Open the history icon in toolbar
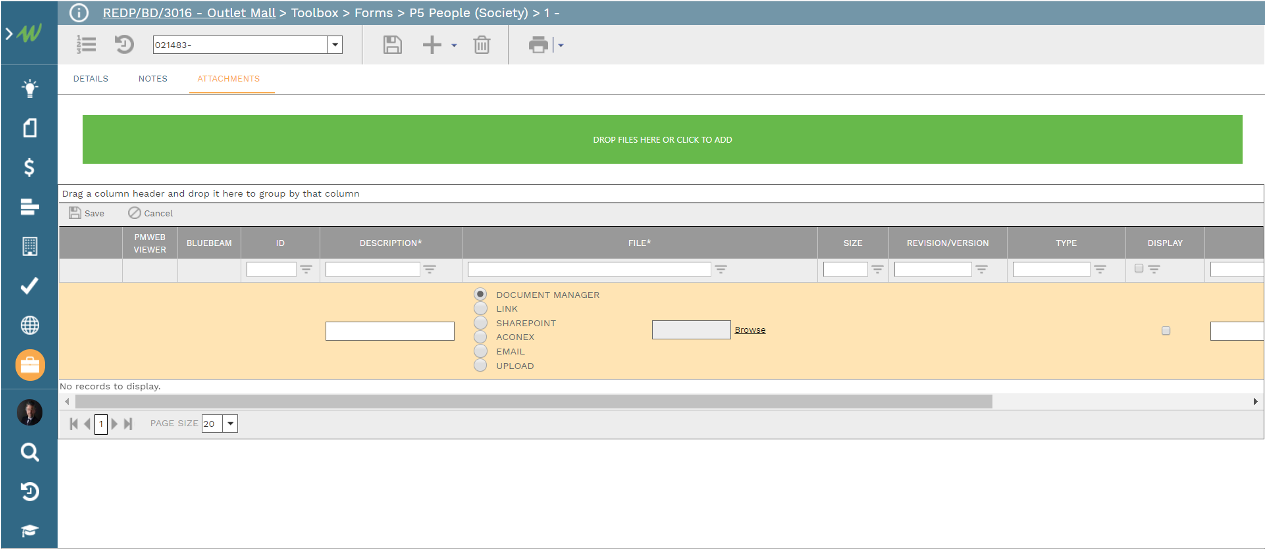1266x550 pixels. (124, 44)
